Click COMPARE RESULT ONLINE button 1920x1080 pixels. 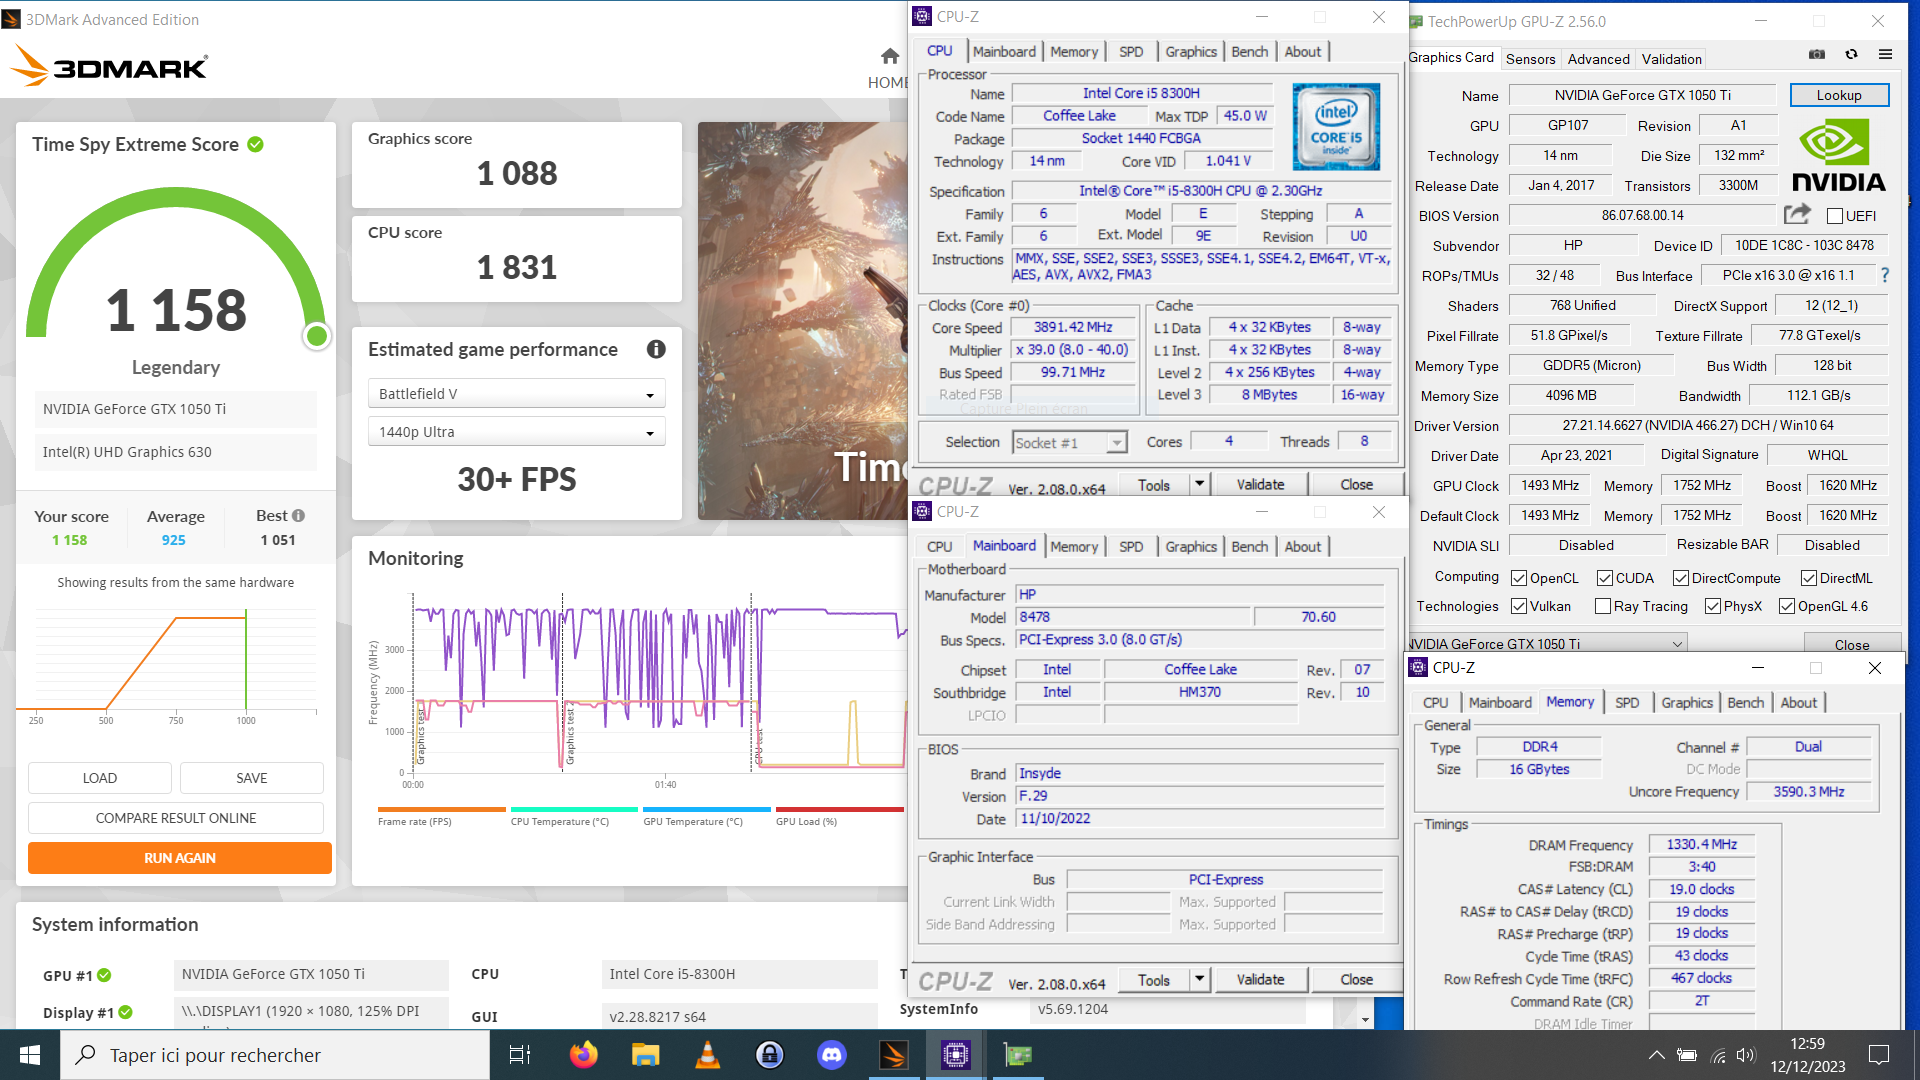coord(176,818)
